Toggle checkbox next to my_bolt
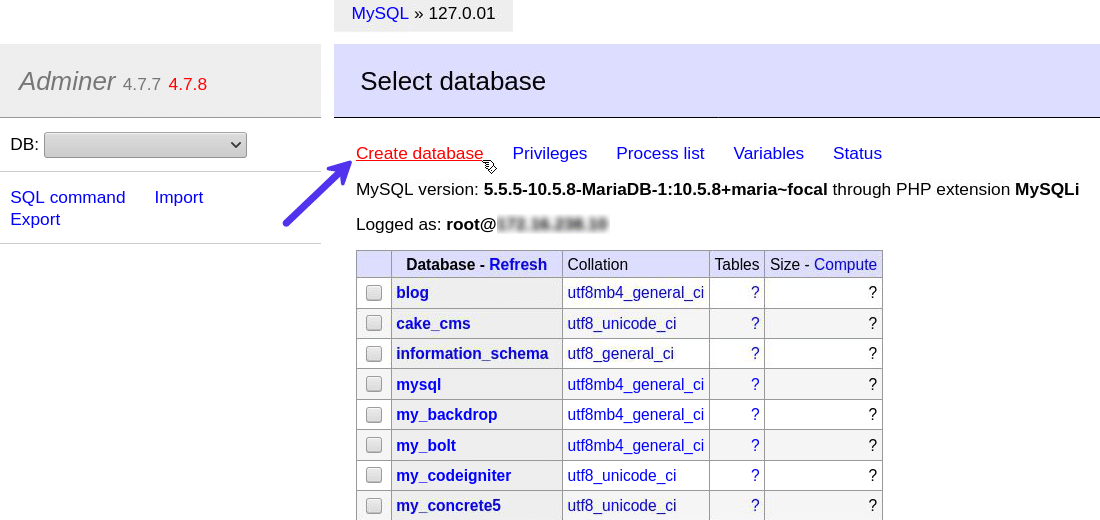1100x520 pixels. point(374,445)
